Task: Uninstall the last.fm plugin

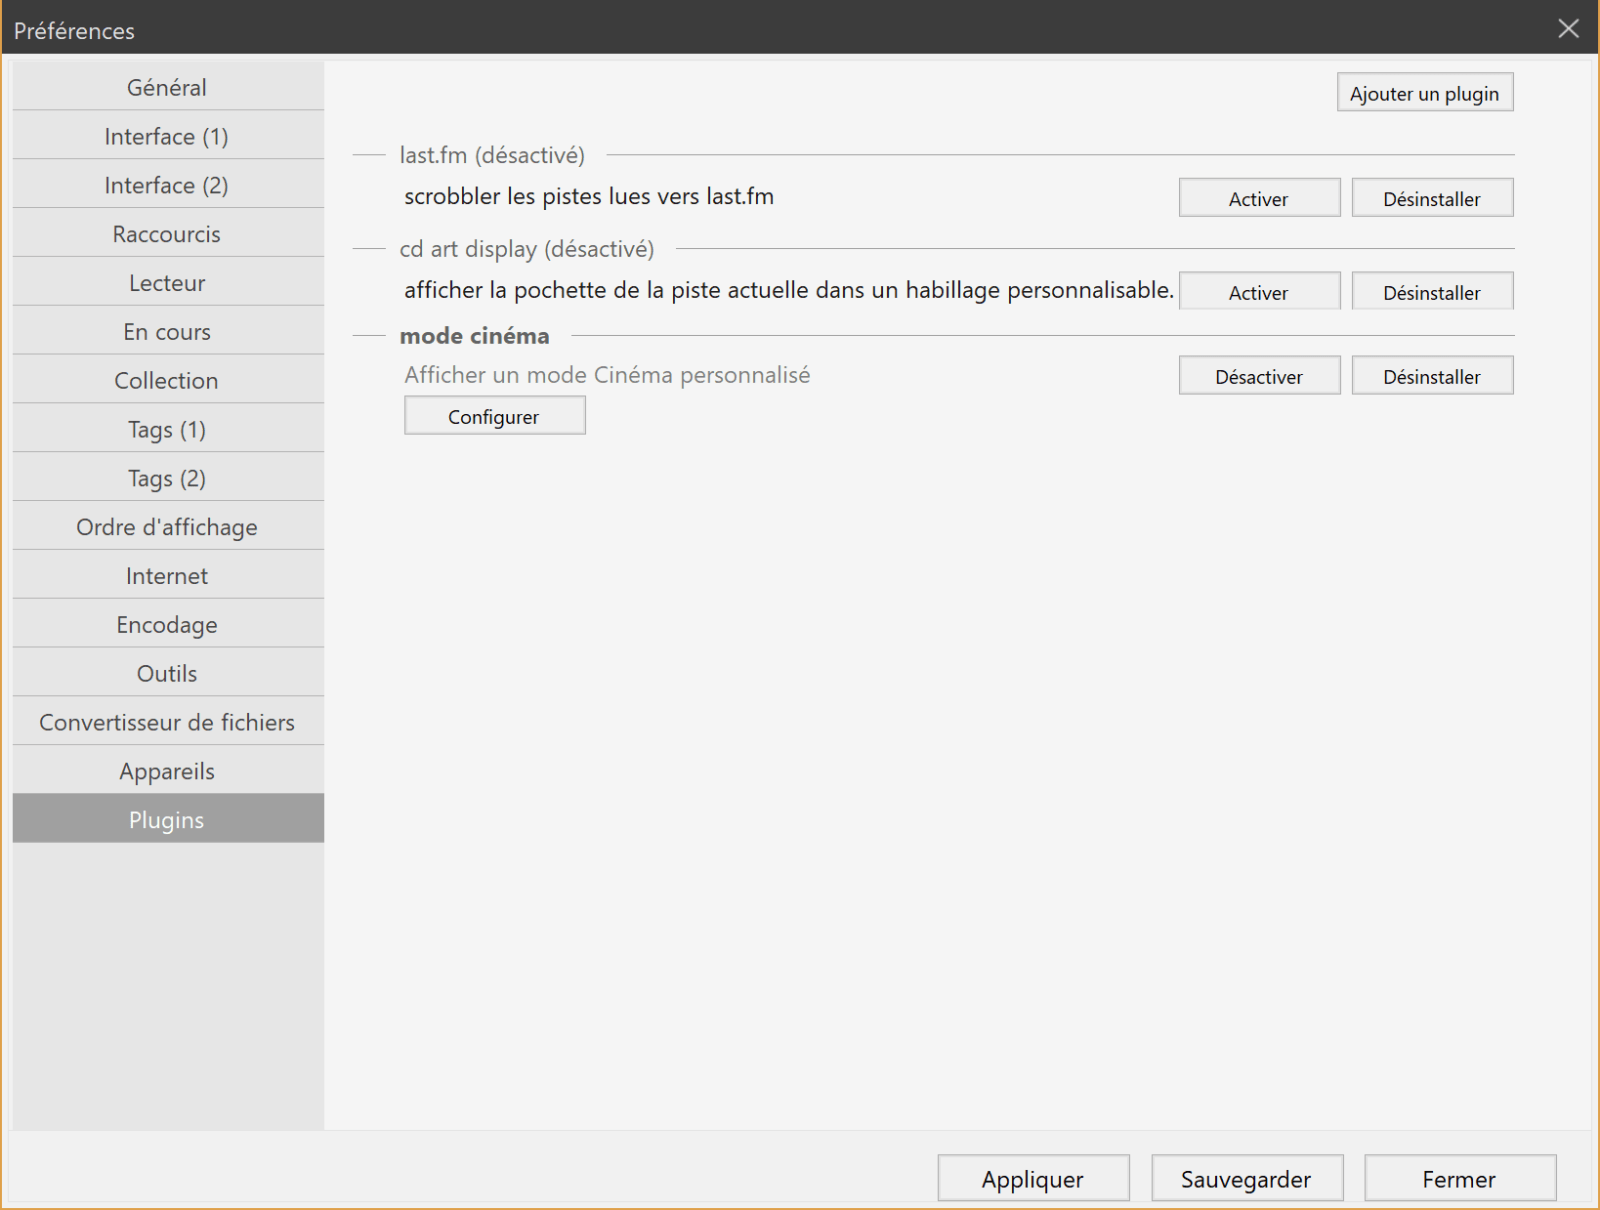Action: point(1432,197)
